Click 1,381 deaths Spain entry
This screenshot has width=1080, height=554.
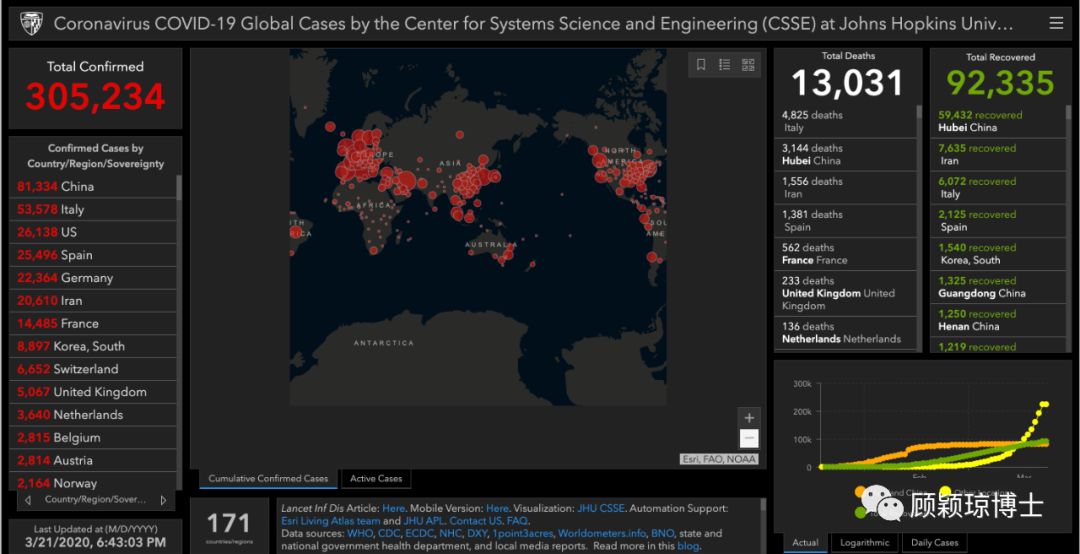845,220
